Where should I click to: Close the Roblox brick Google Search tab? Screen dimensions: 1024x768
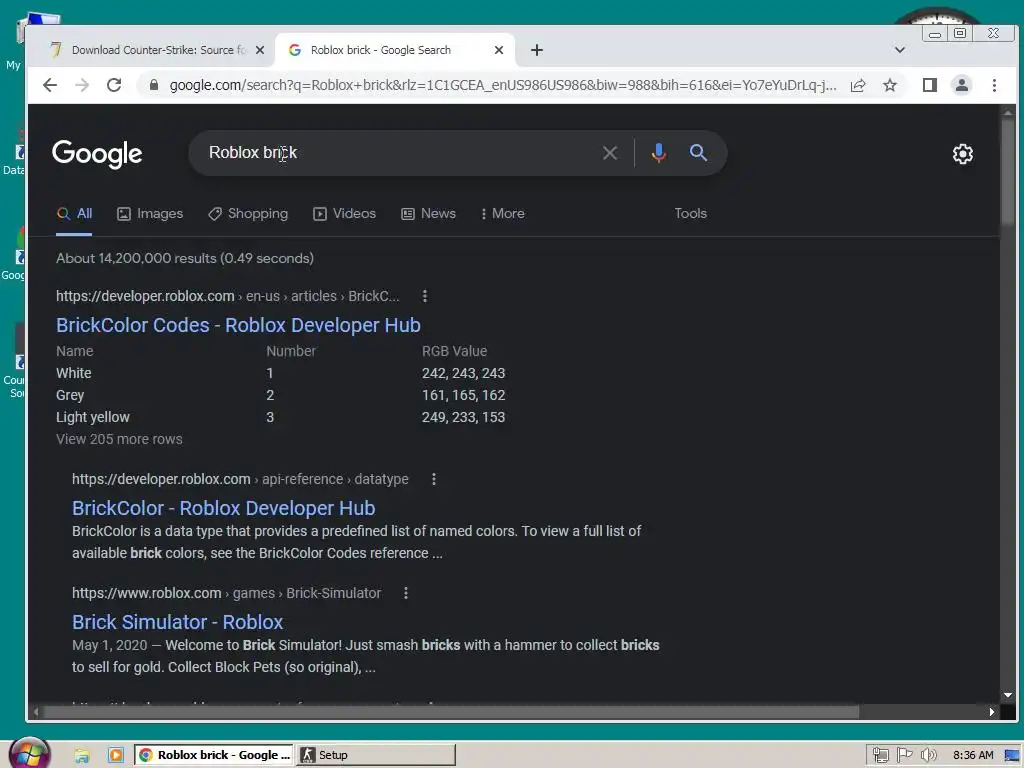[x=499, y=50]
